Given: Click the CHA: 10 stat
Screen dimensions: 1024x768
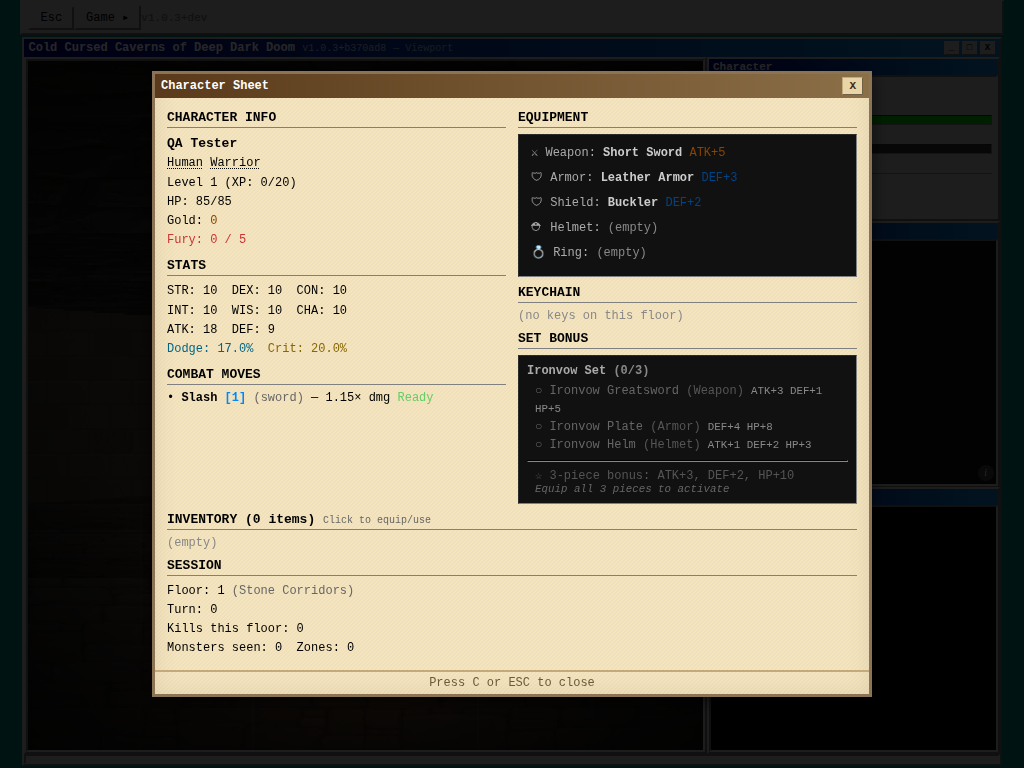Looking at the screenshot, I should [321, 310].
